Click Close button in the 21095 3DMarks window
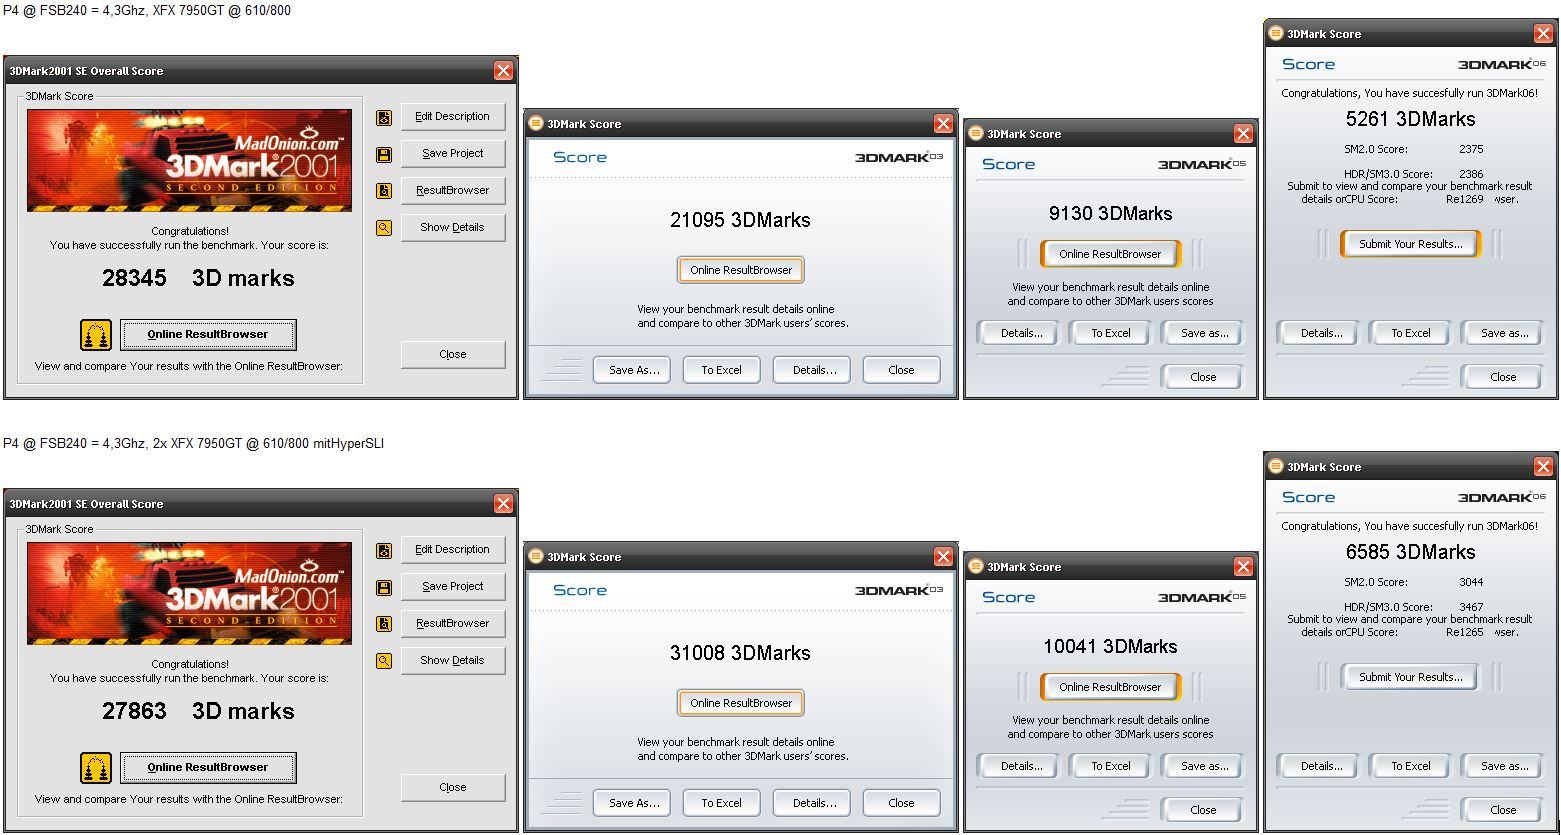The width and height of the screenshot is (1561, 835). pos(901,370)
